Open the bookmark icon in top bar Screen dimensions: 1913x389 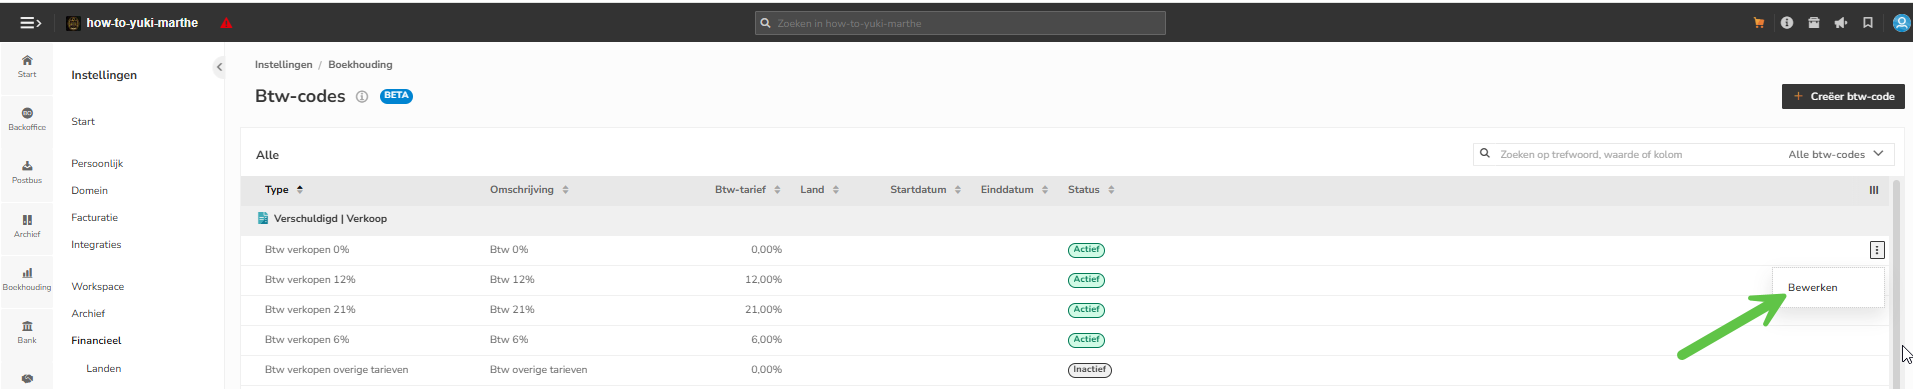tap(1868, 23)
